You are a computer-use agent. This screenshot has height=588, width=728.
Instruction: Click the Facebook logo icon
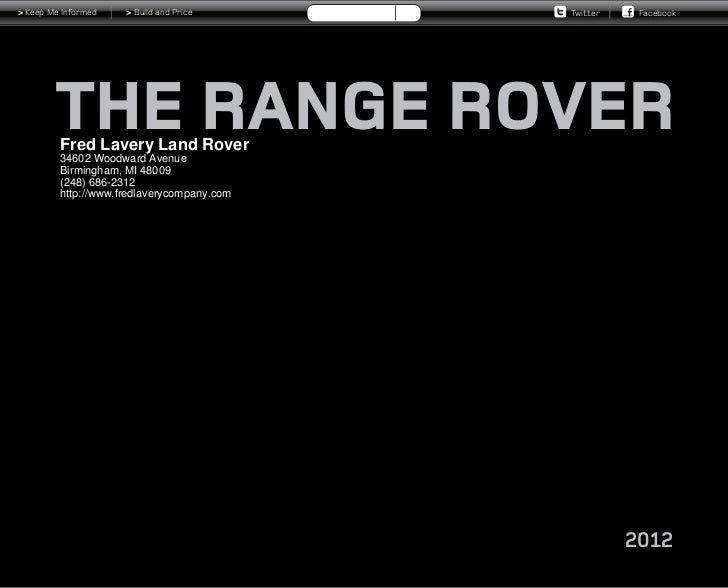pyautogui.click(x=628, y=12)
